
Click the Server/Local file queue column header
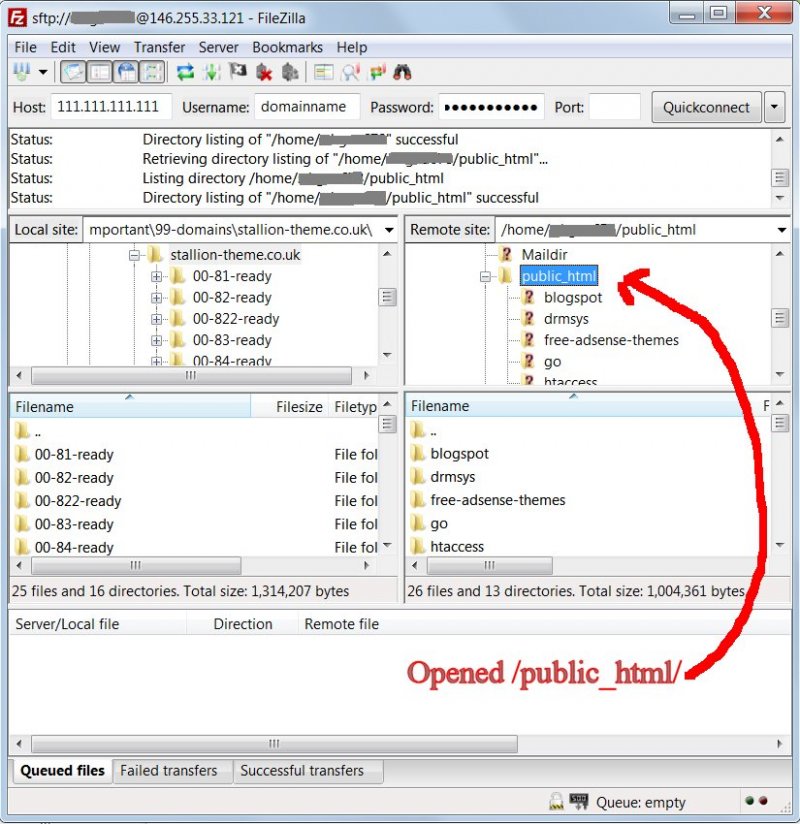[98, 624]
